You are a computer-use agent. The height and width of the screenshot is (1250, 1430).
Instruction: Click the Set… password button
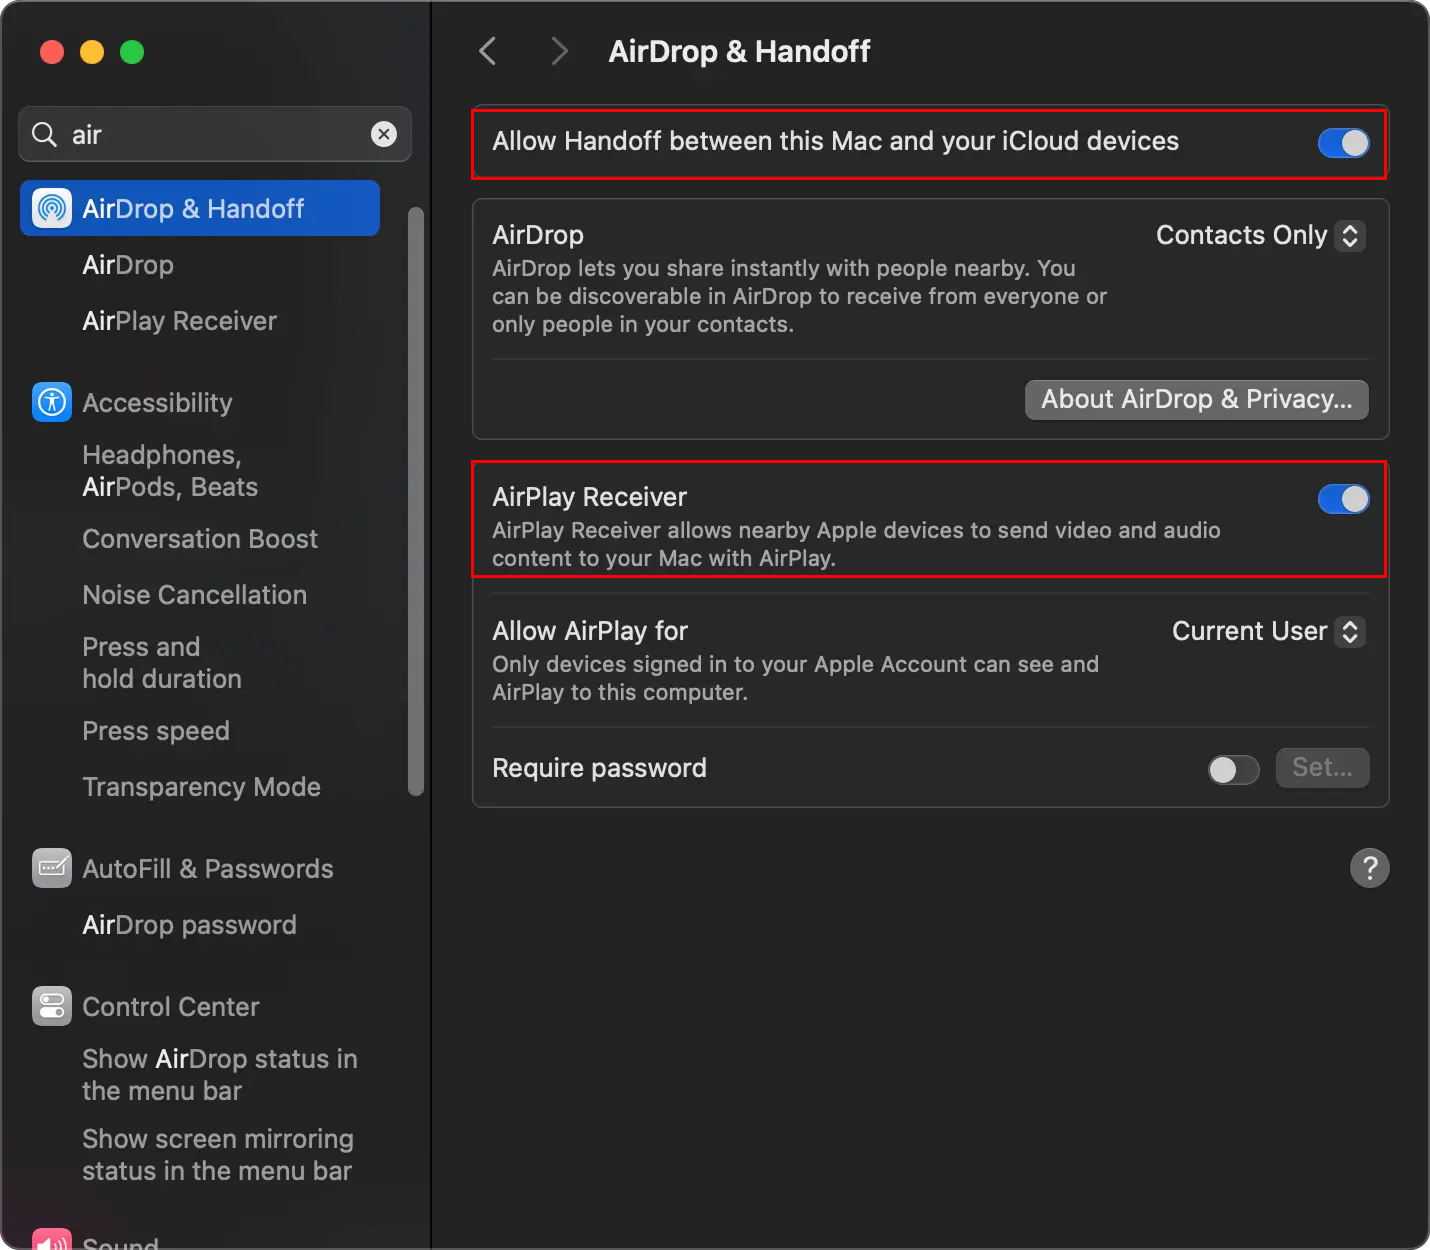[x=1322, y=768]
